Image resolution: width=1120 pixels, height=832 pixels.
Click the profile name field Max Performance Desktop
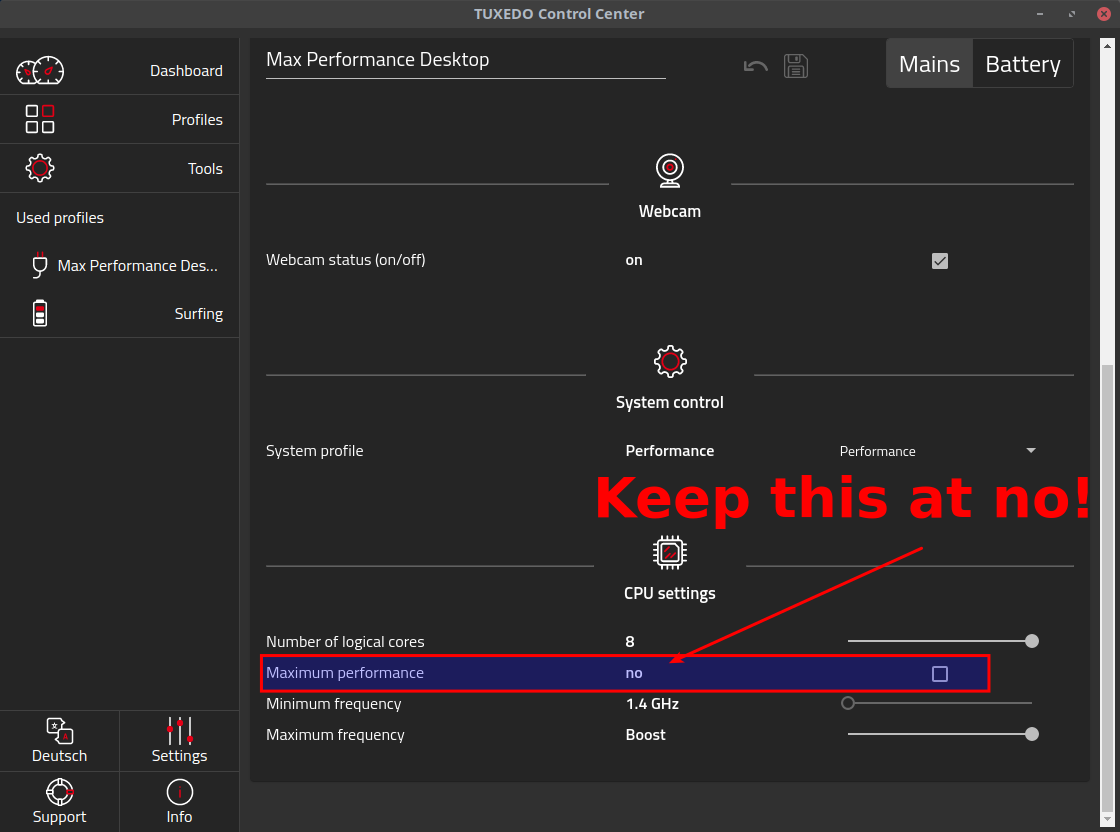(x=466, y=60)
